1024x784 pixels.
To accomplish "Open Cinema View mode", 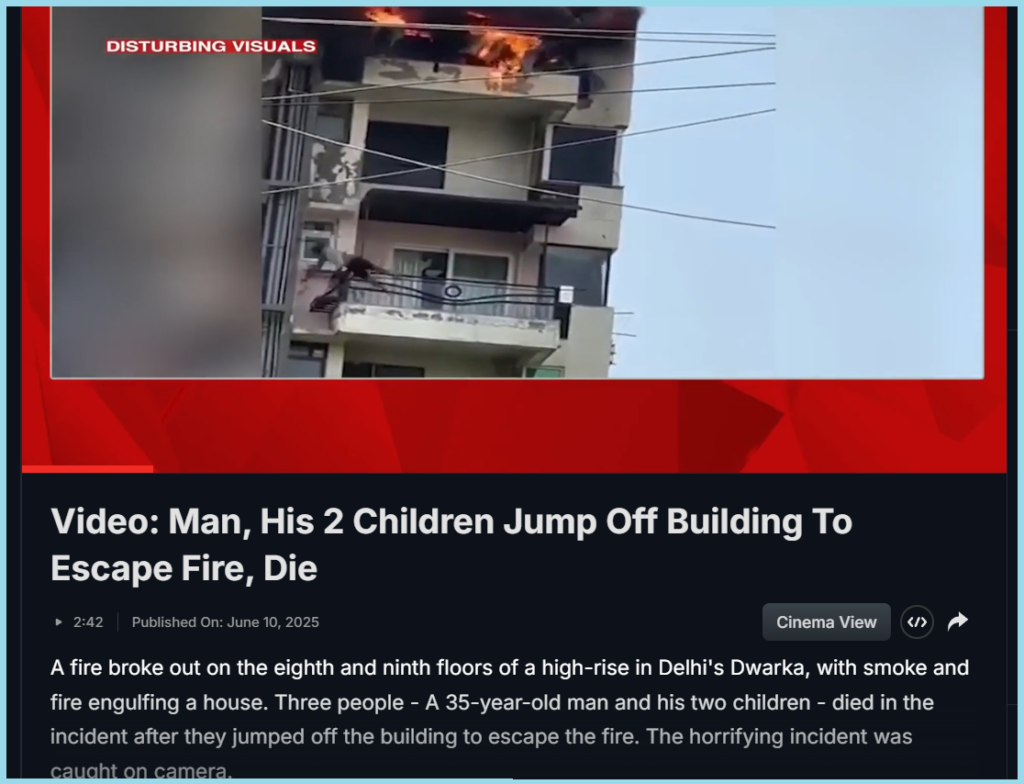I will point(826,622).
